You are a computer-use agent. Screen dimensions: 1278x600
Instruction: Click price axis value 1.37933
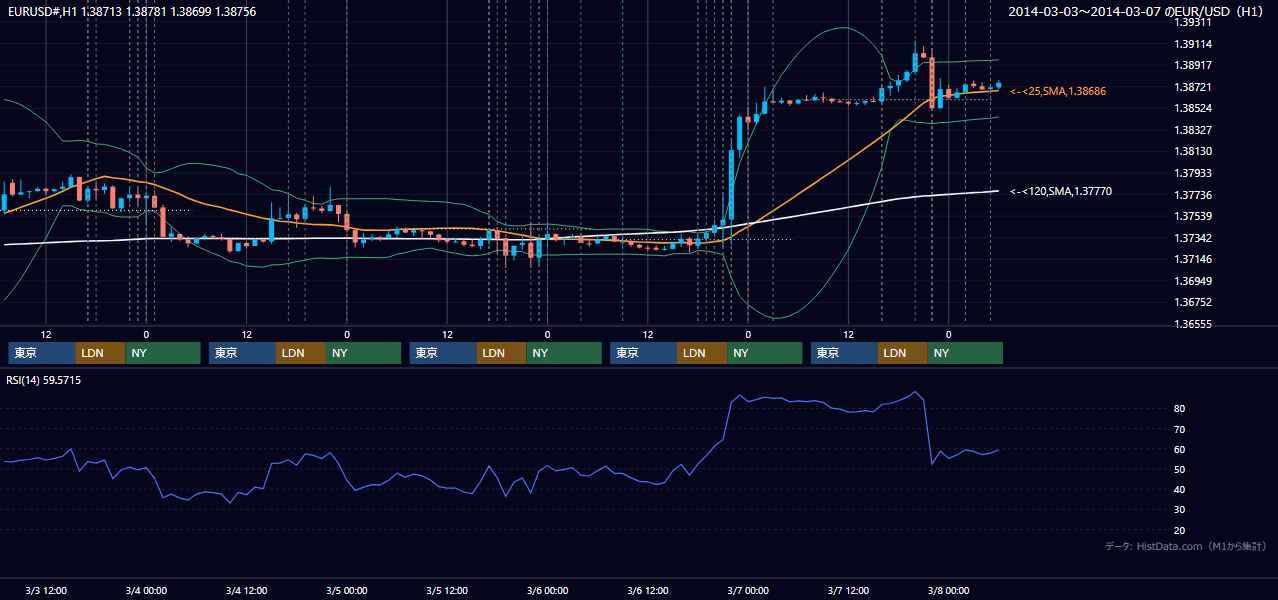point(1192,173)
